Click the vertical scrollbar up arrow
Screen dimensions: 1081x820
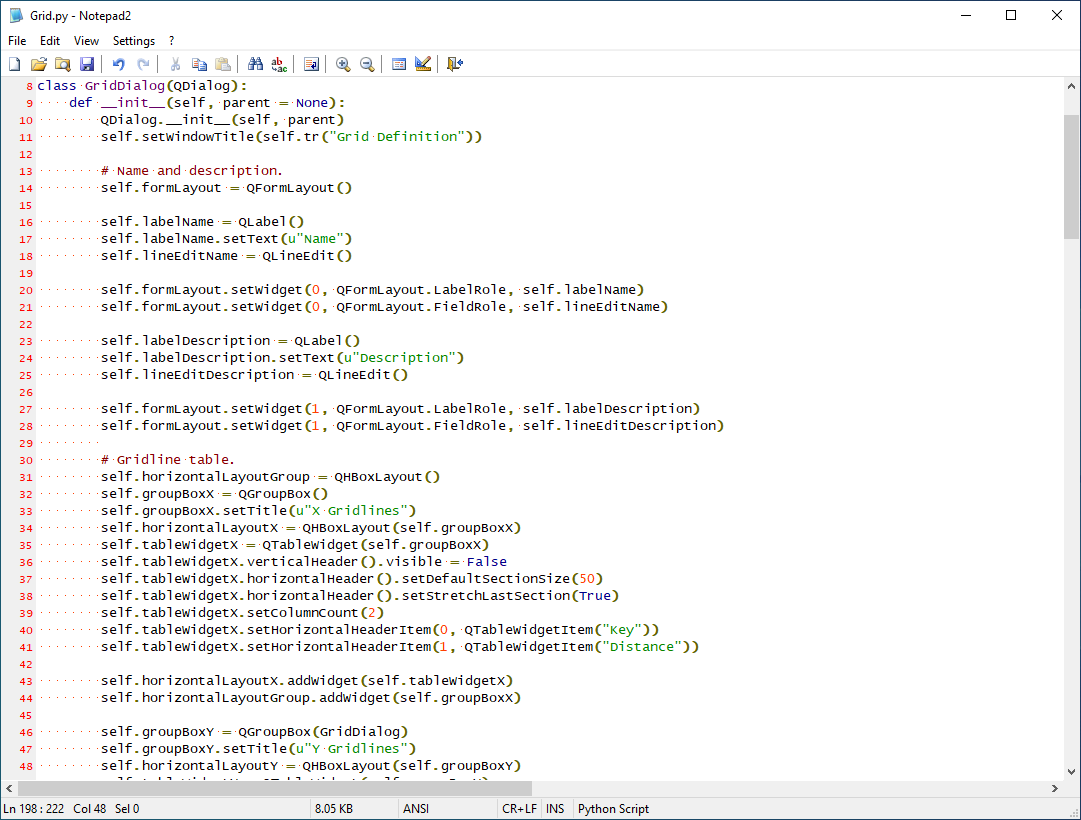click(1071, 86)
